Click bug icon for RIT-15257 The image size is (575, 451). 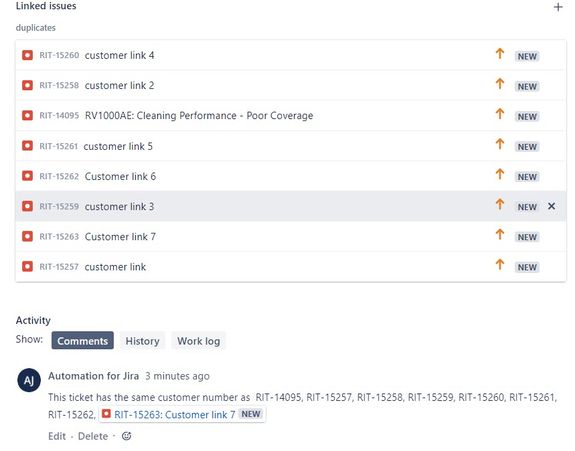(x=28, y=266)
